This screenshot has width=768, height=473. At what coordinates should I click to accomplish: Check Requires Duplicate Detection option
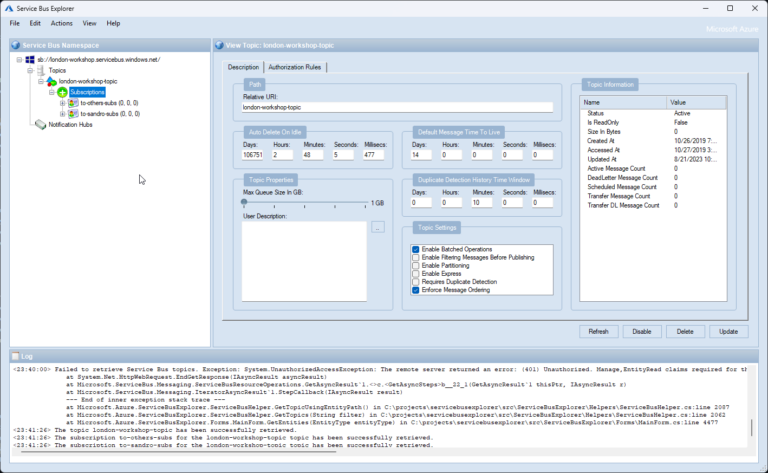tap(416, 281)
